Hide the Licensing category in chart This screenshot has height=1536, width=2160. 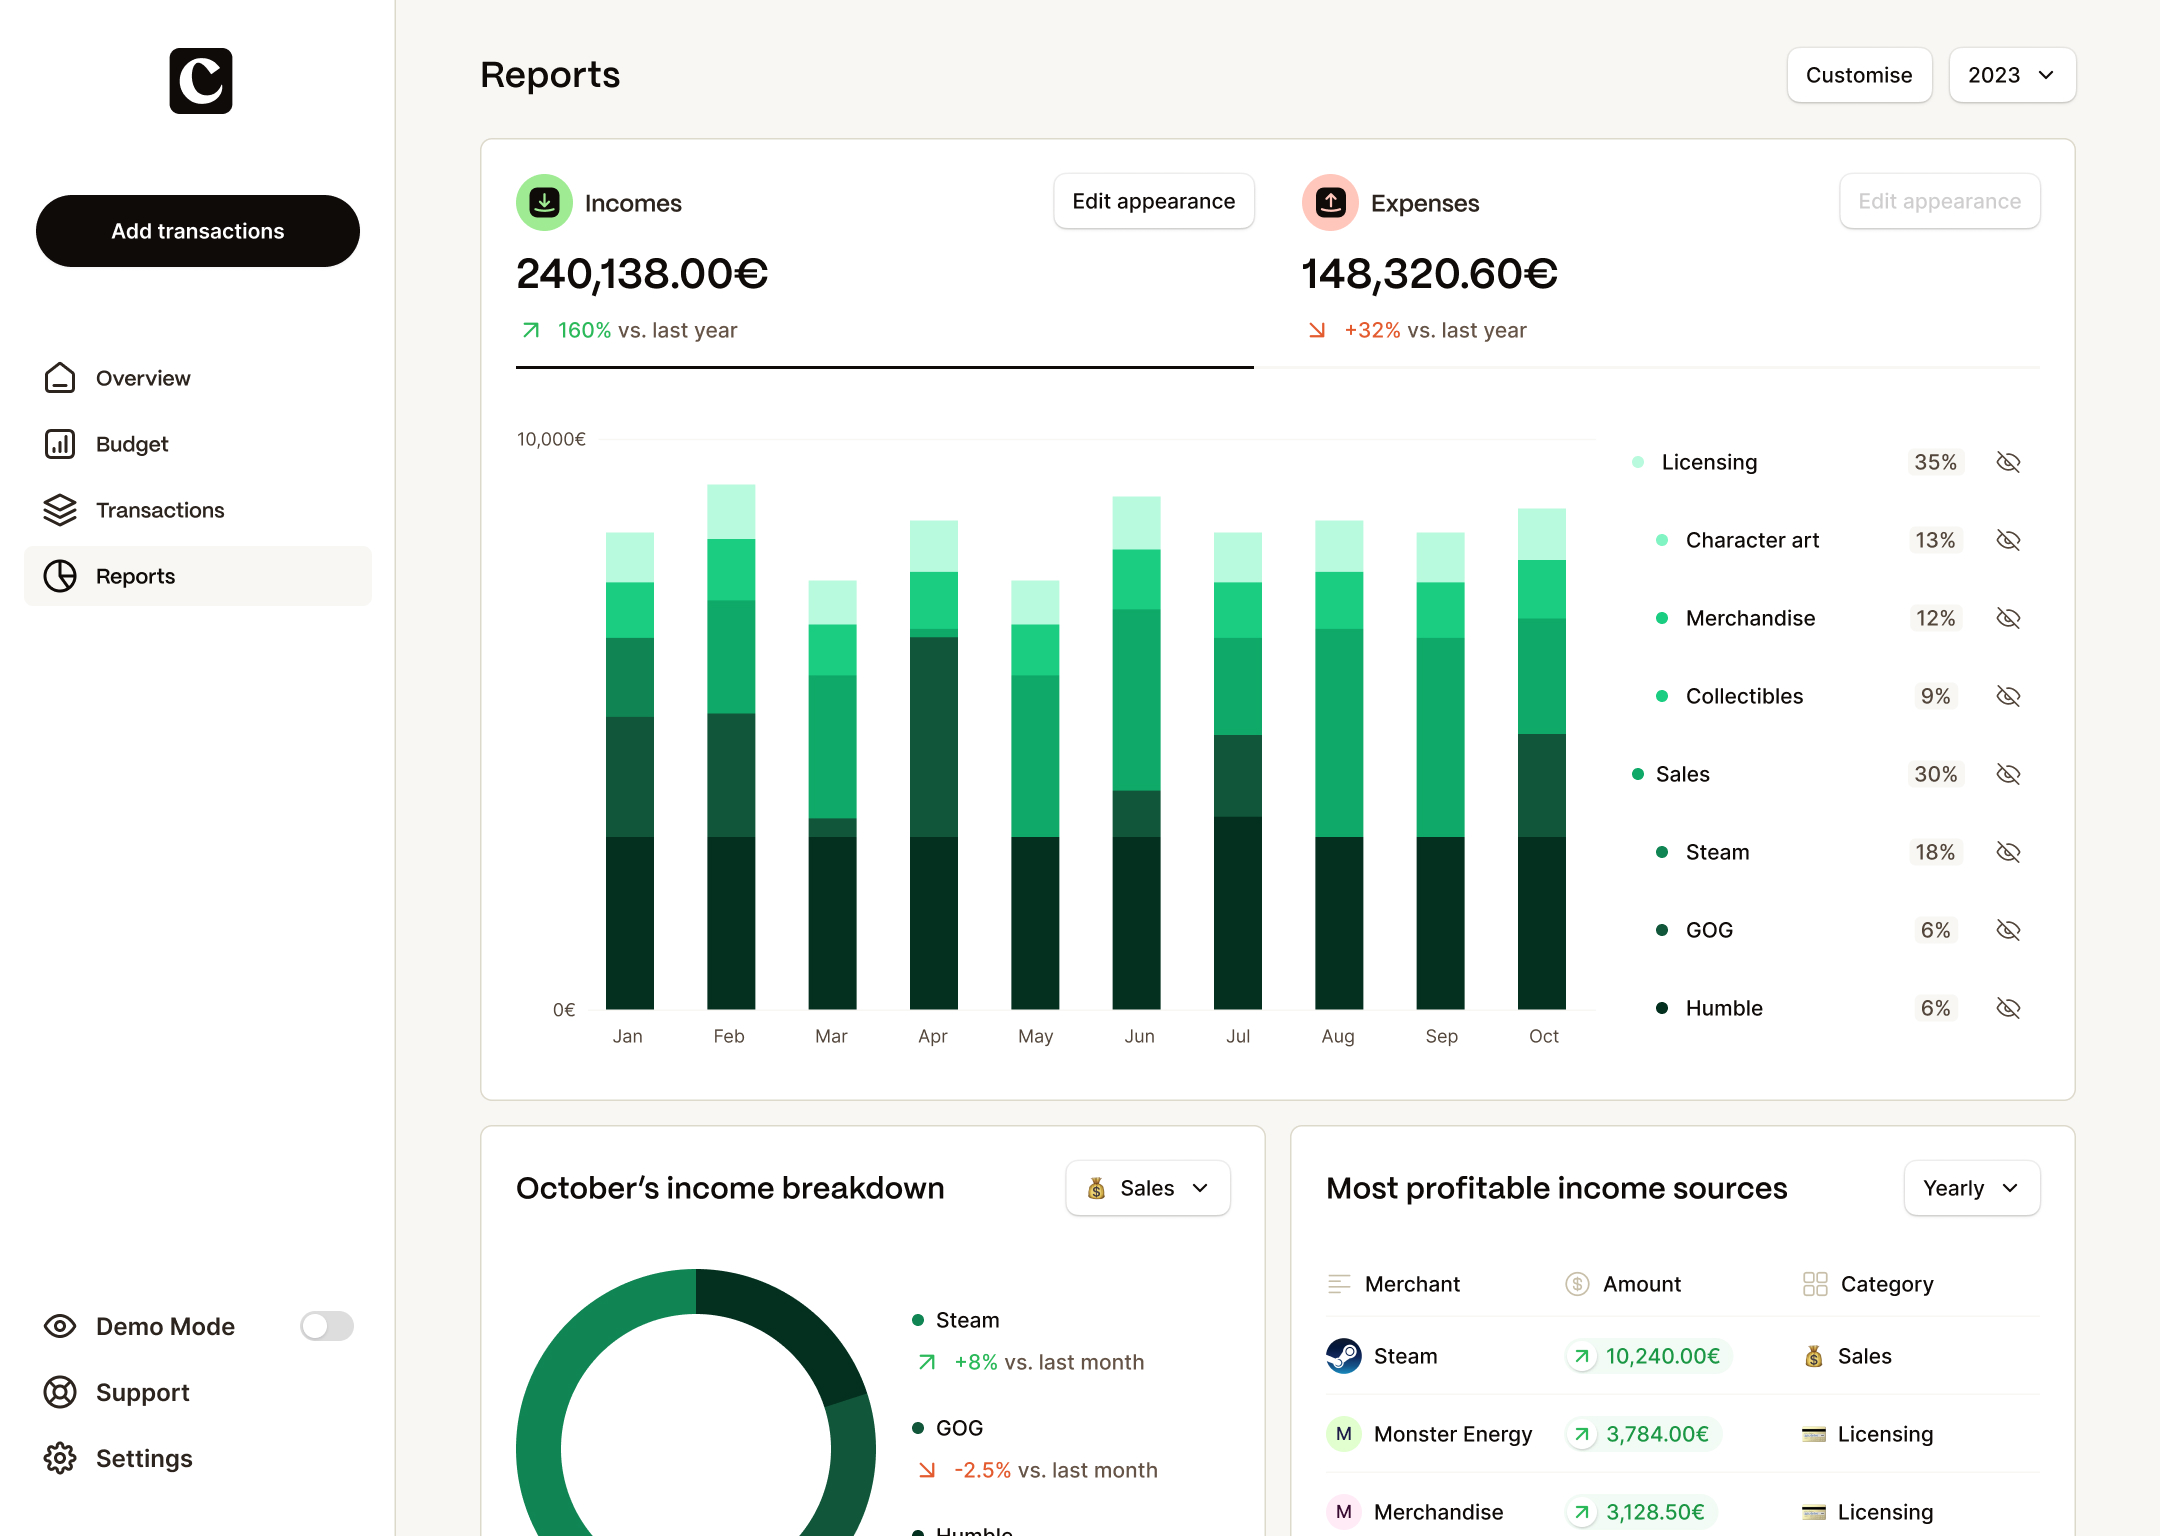2008,462
